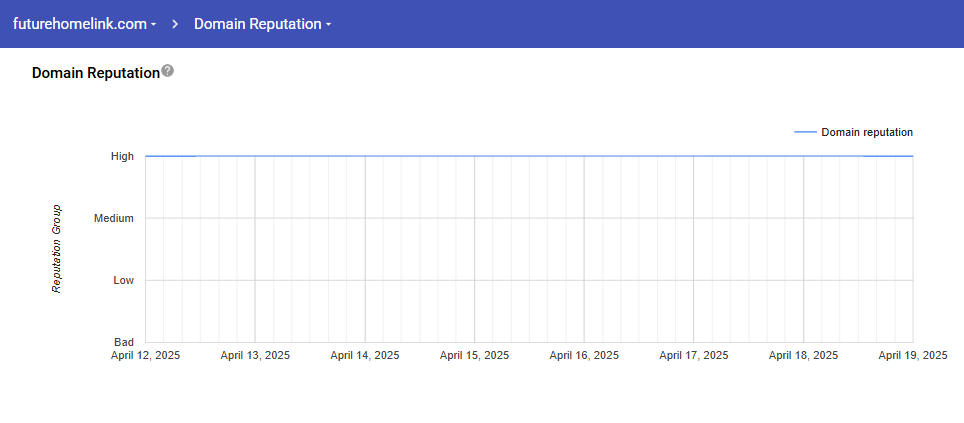Select the Domain reputation legend label
This screenshot has height=423, width=964.
(866, 132)
